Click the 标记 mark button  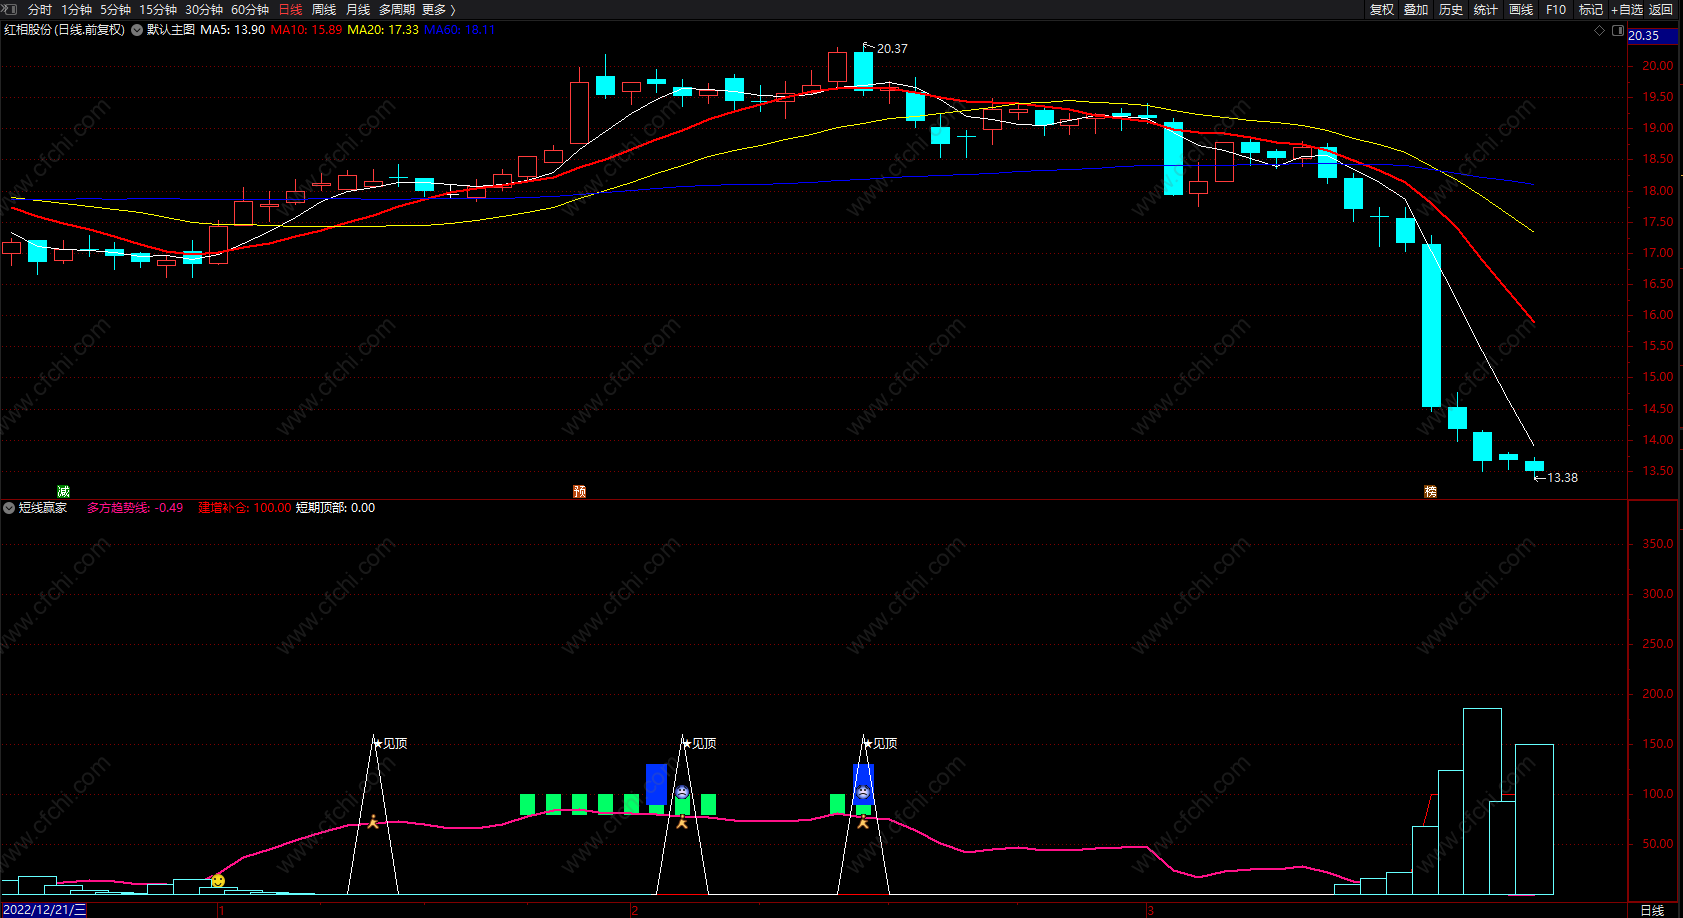click(1591, 10)
